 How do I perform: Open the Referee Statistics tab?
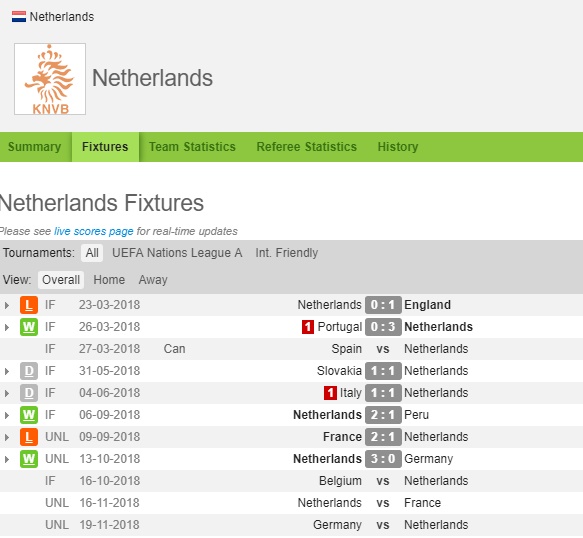pos(306,147)
